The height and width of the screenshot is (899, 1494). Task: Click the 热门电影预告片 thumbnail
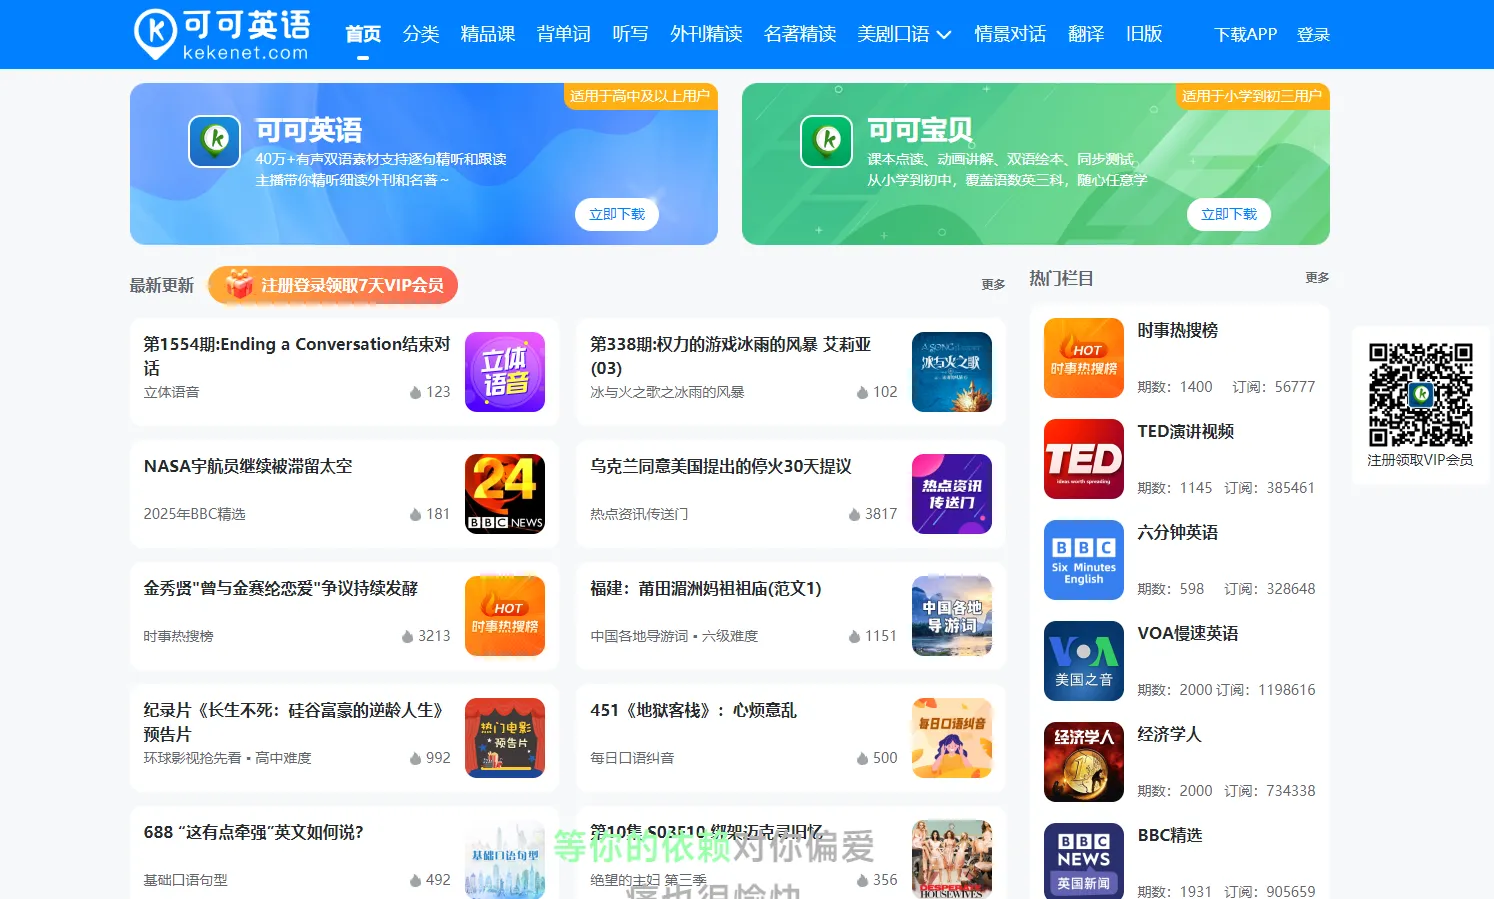[505, 738]
